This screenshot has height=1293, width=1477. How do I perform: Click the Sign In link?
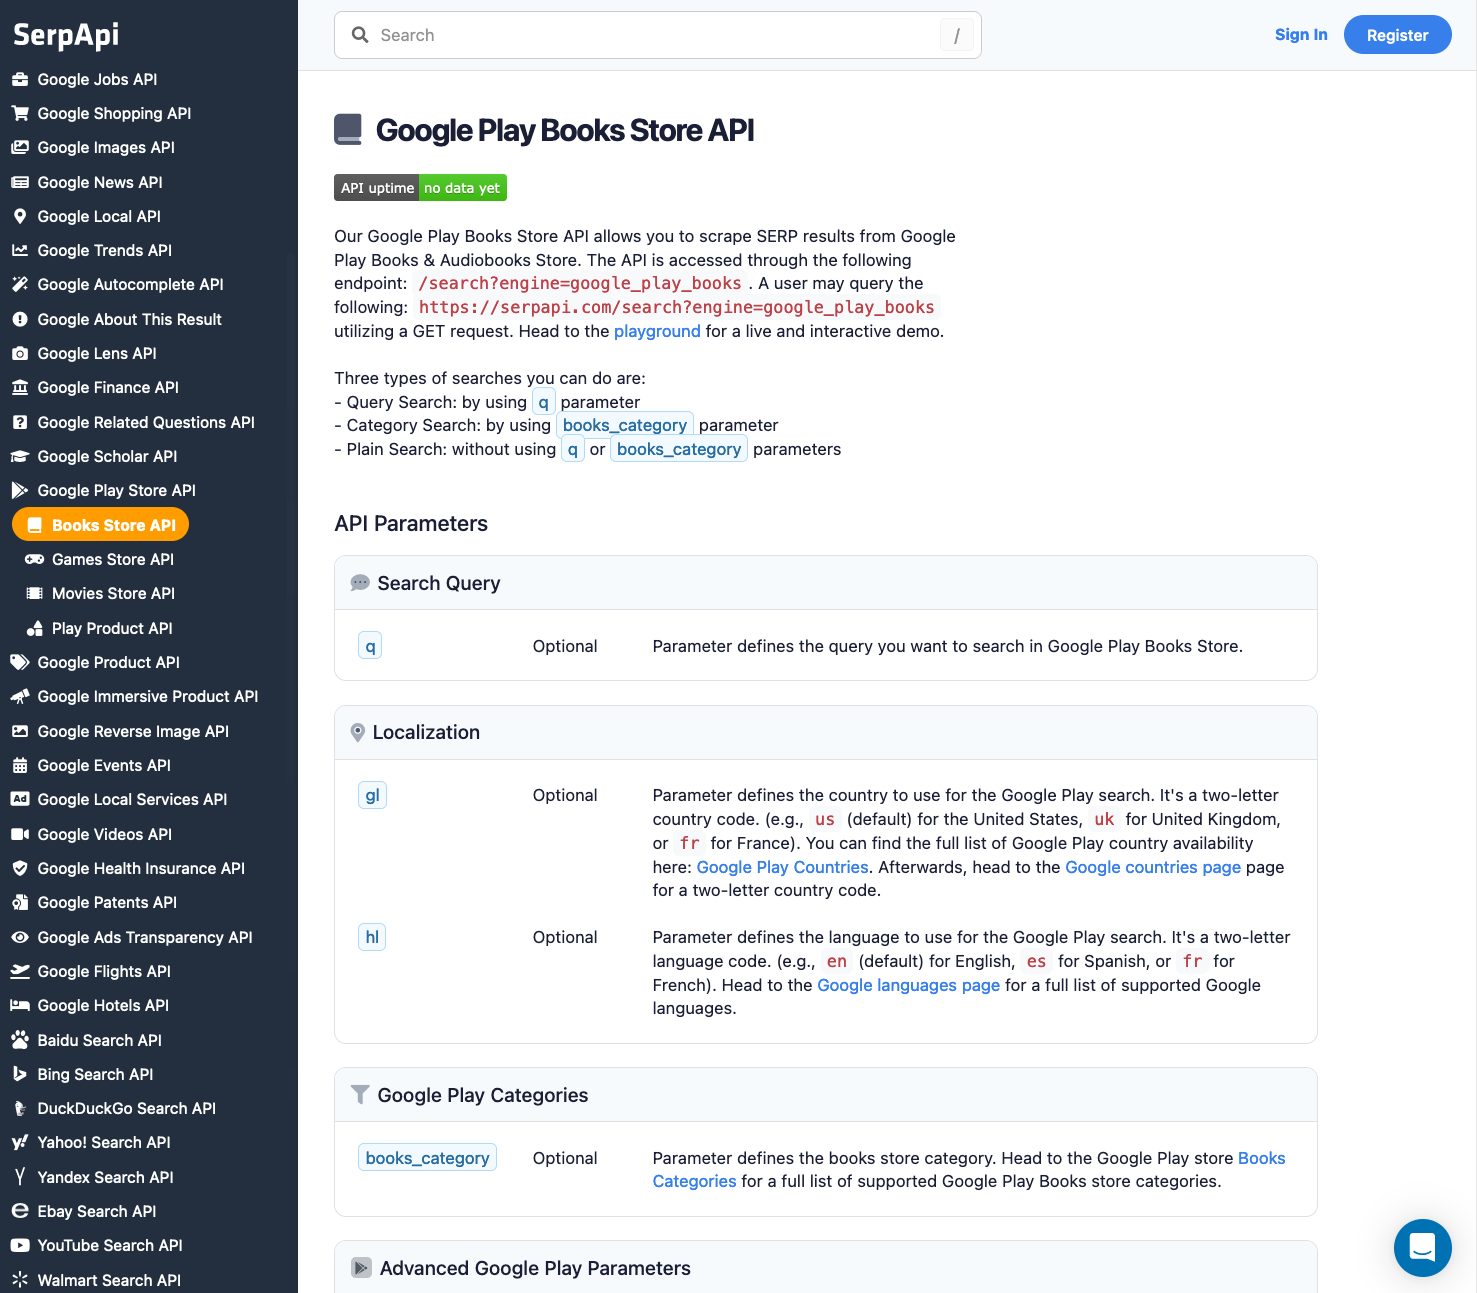(x=1301, y=34)
